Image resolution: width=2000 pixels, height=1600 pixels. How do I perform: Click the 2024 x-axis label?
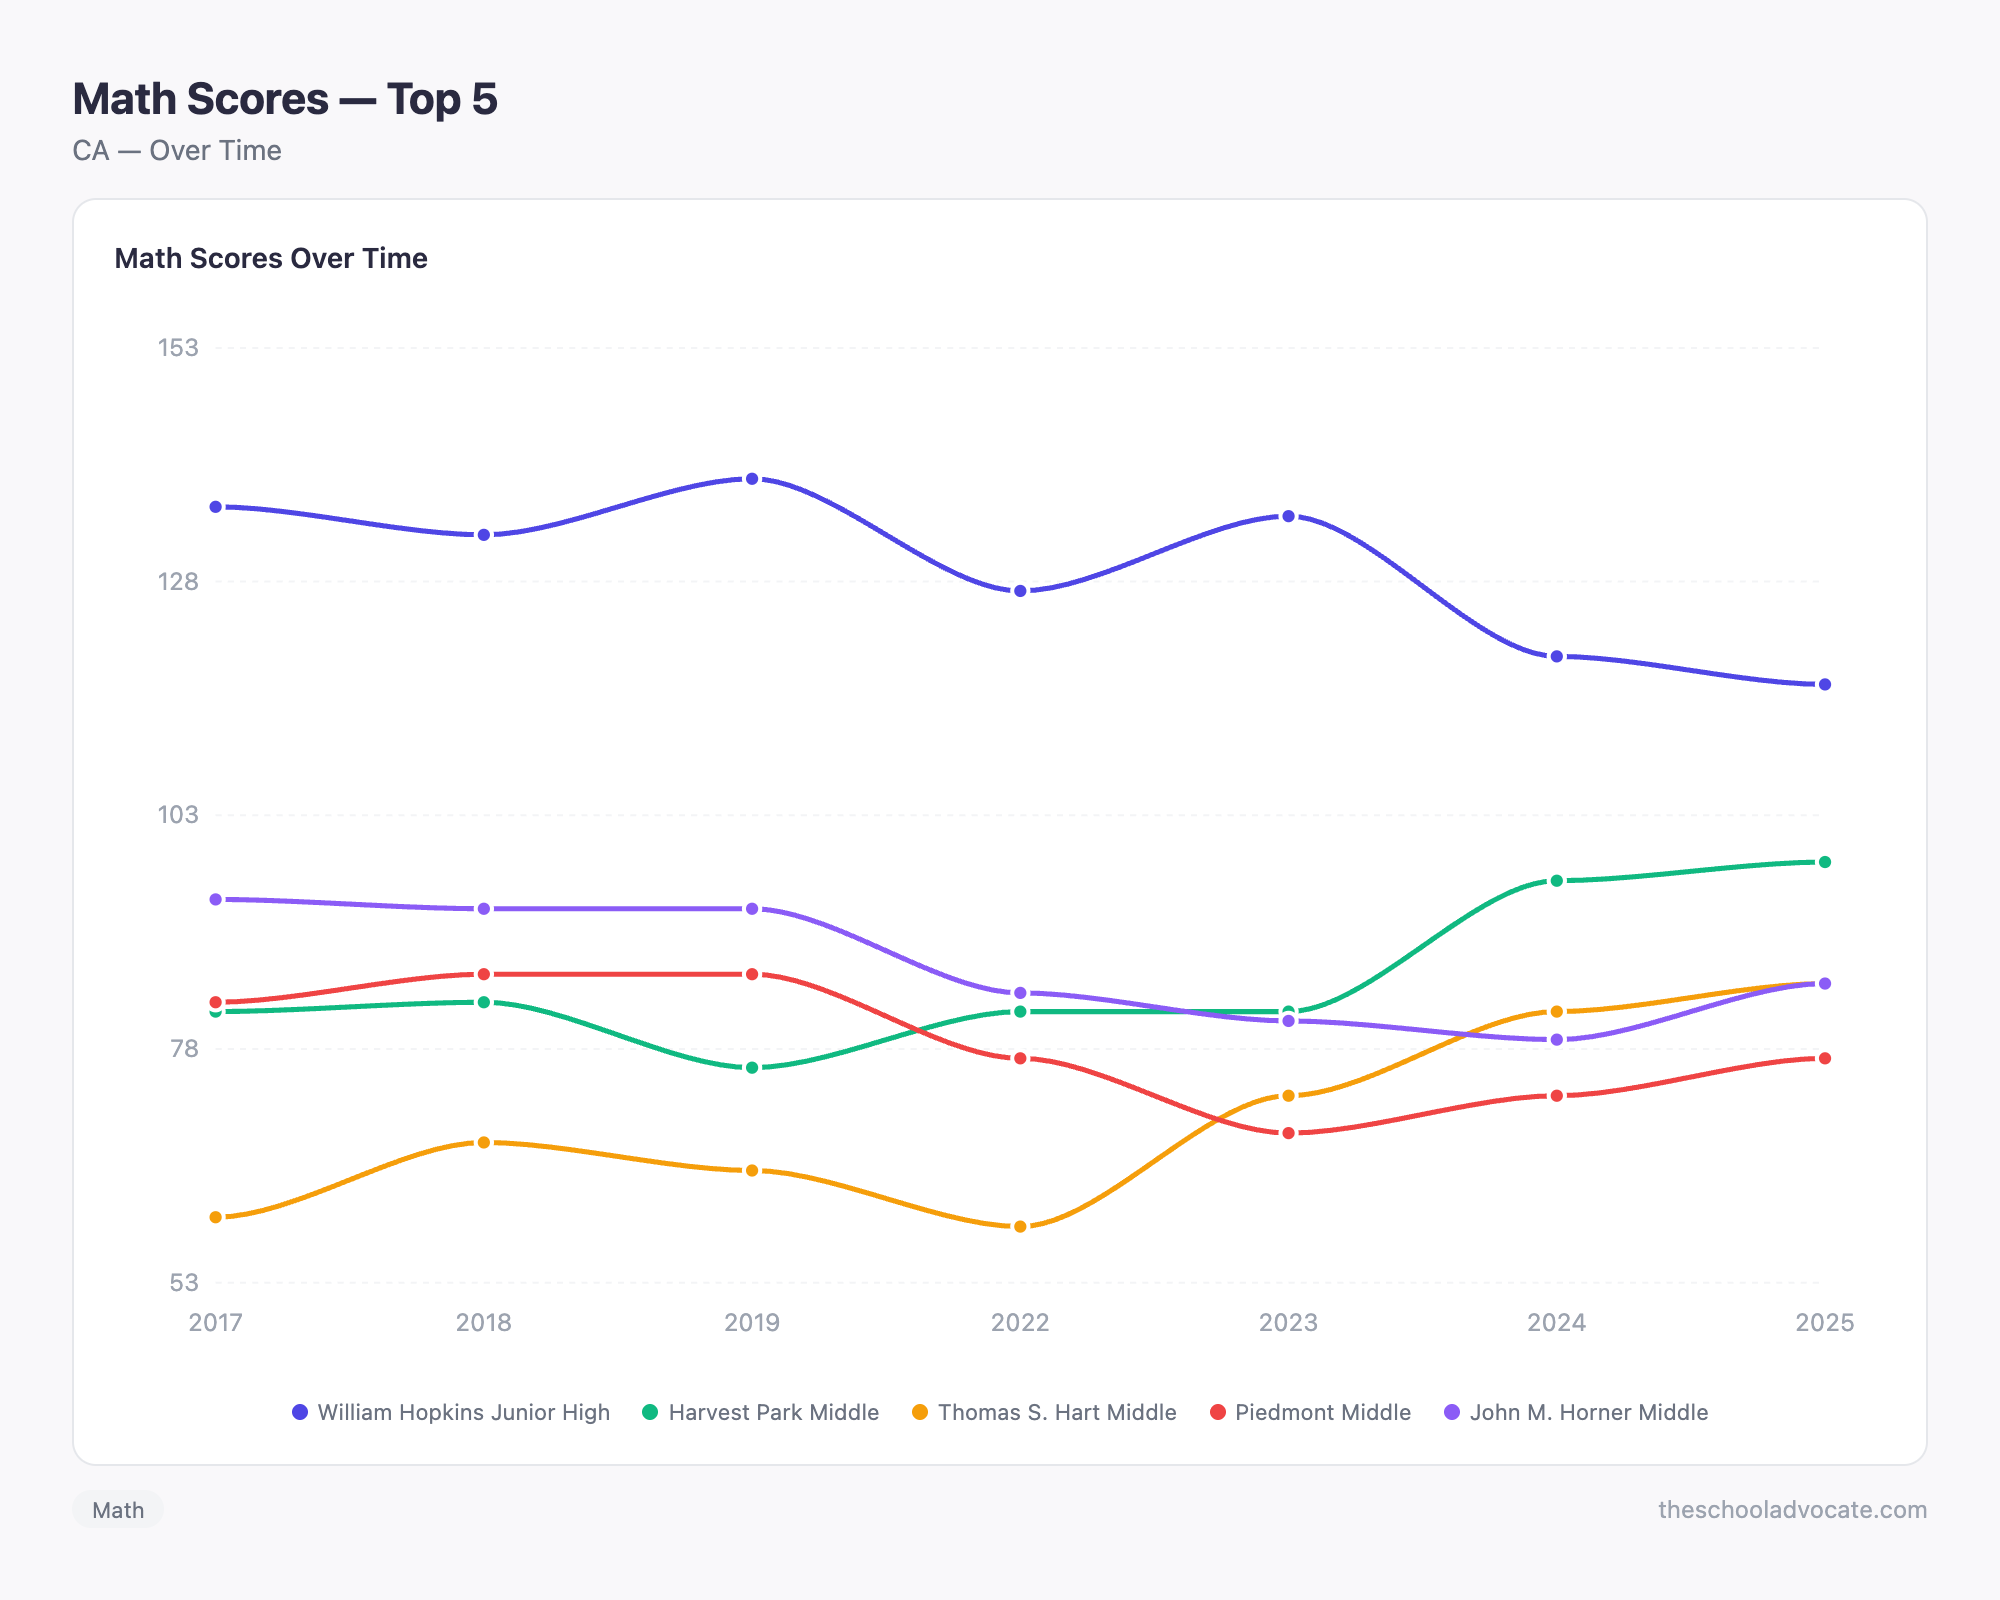[1557, 1323]
